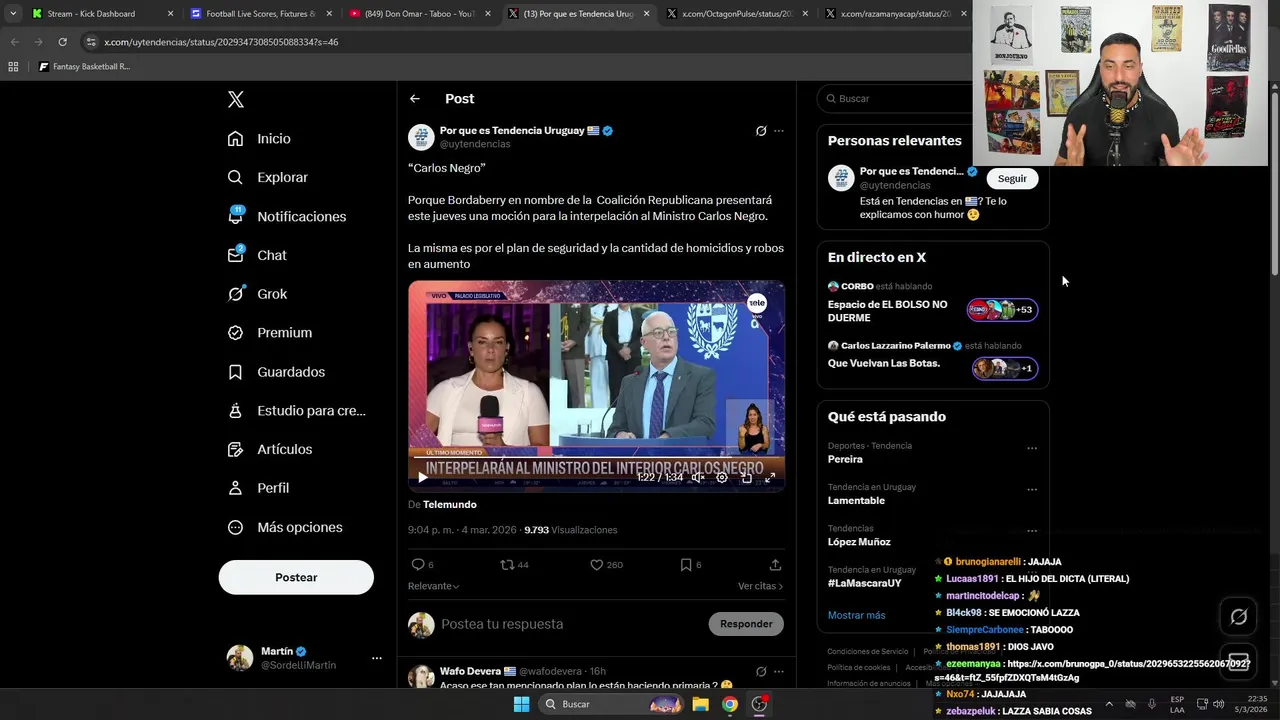The image size is (1280, 720).
Task: Open Artículos in the sidebar
Action: coord(269,449)
